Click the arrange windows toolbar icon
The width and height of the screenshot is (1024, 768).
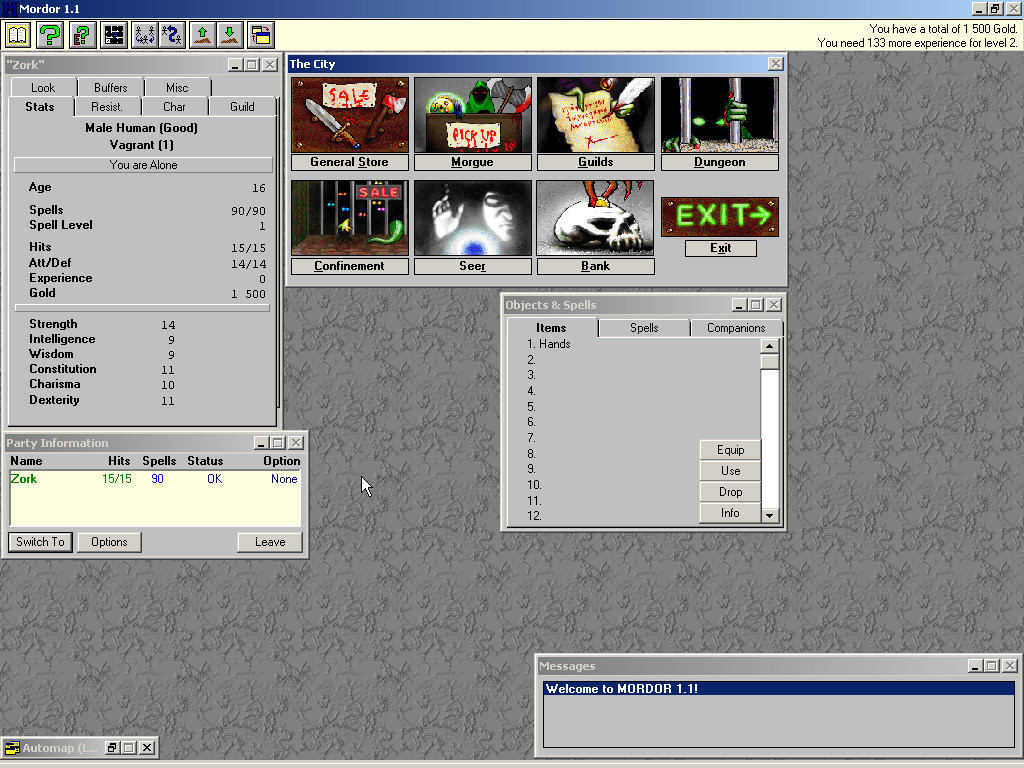[x=261, y=35]
